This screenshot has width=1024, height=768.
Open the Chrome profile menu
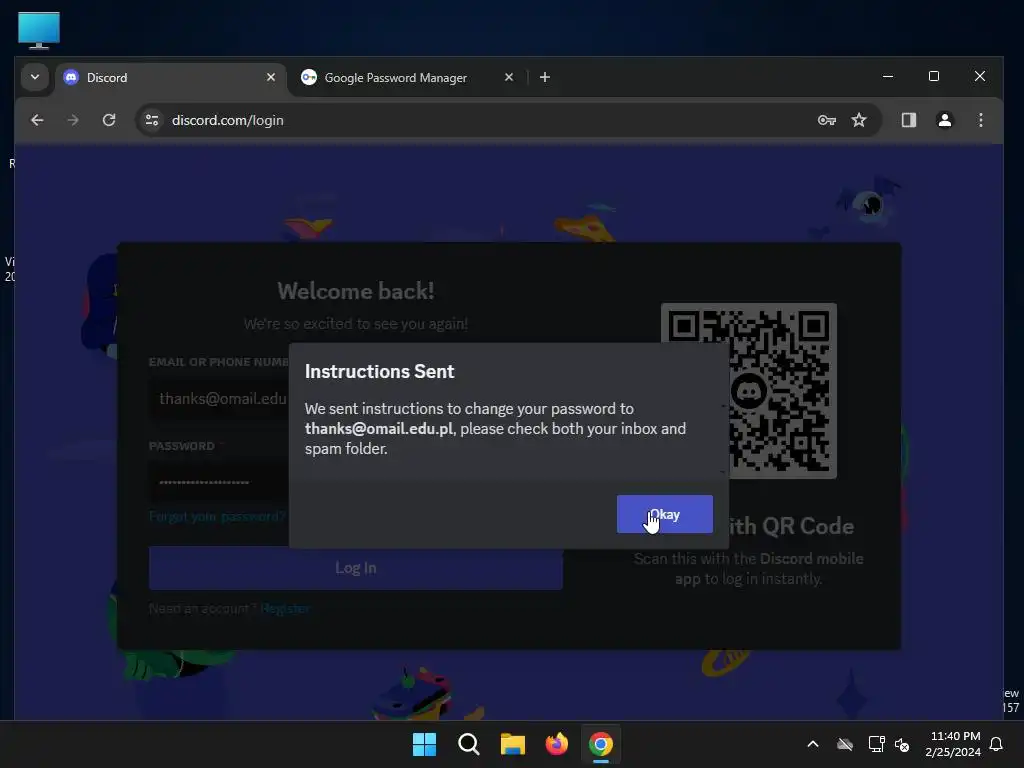[944, 120]
